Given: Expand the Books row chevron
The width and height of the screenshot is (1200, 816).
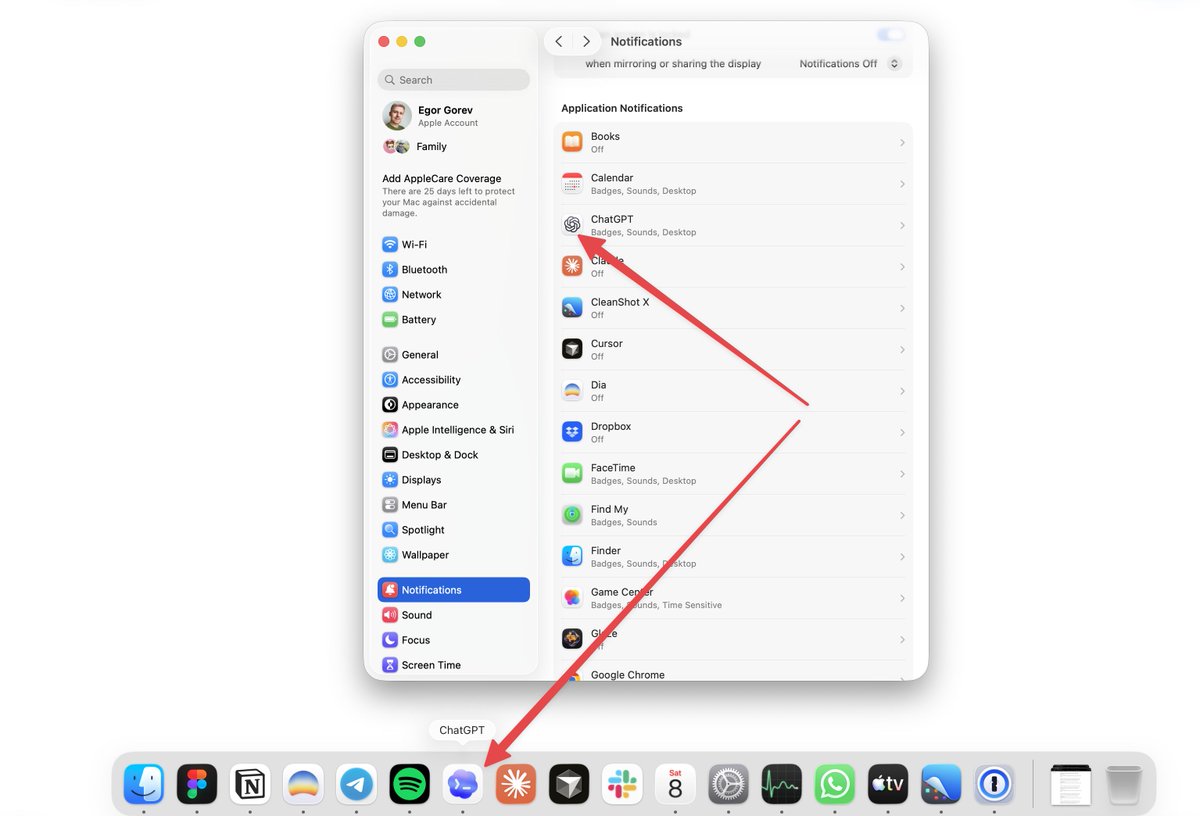Looking at the screenshot, I should [x=902, y=143].
